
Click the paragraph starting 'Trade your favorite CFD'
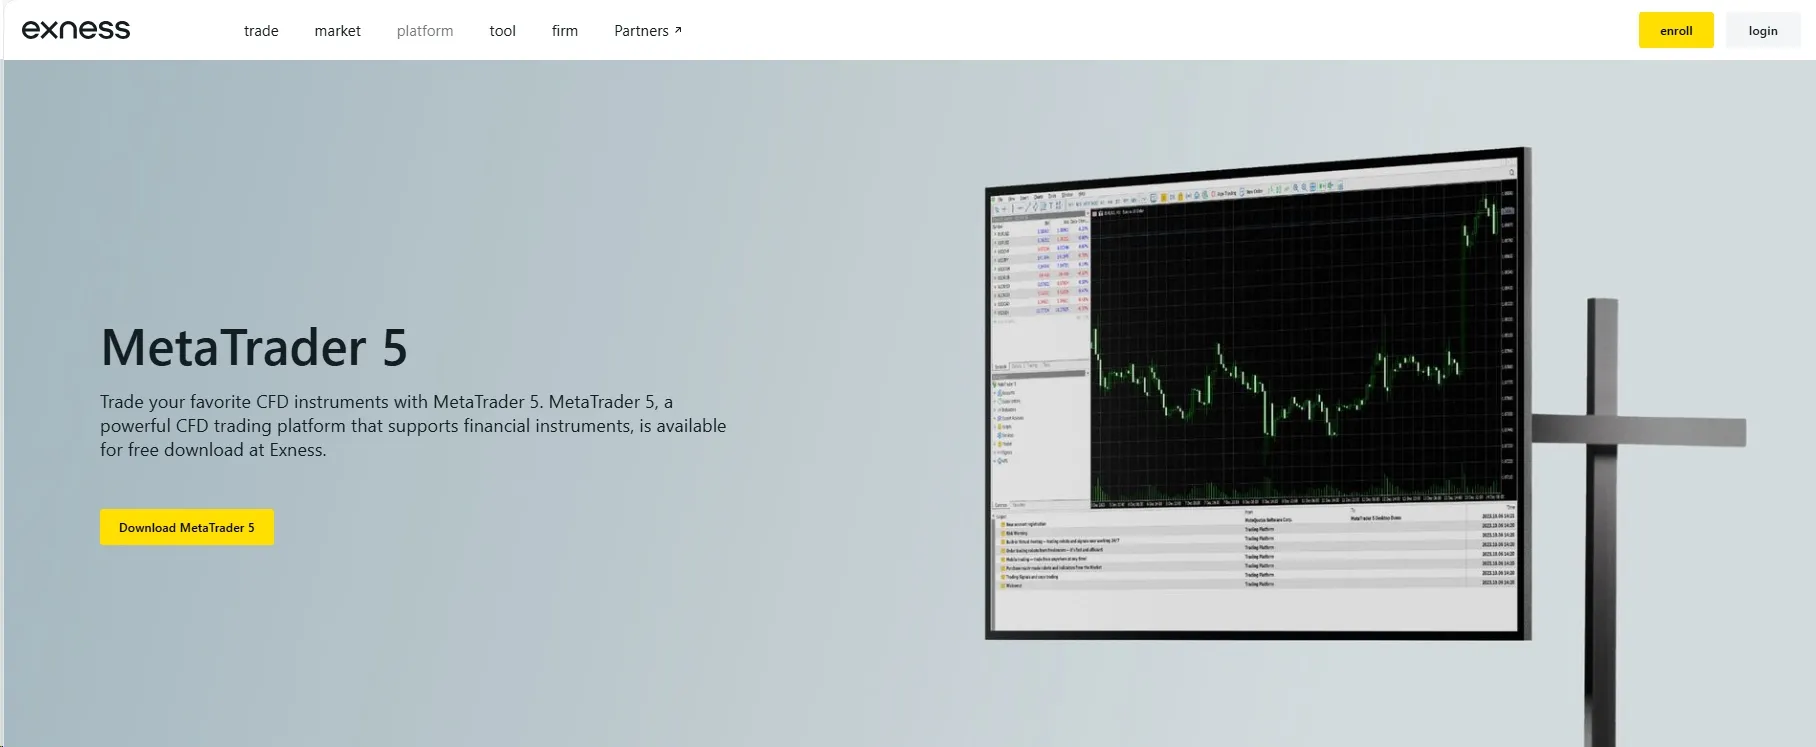pyautogui.click(x=413, y=426)
